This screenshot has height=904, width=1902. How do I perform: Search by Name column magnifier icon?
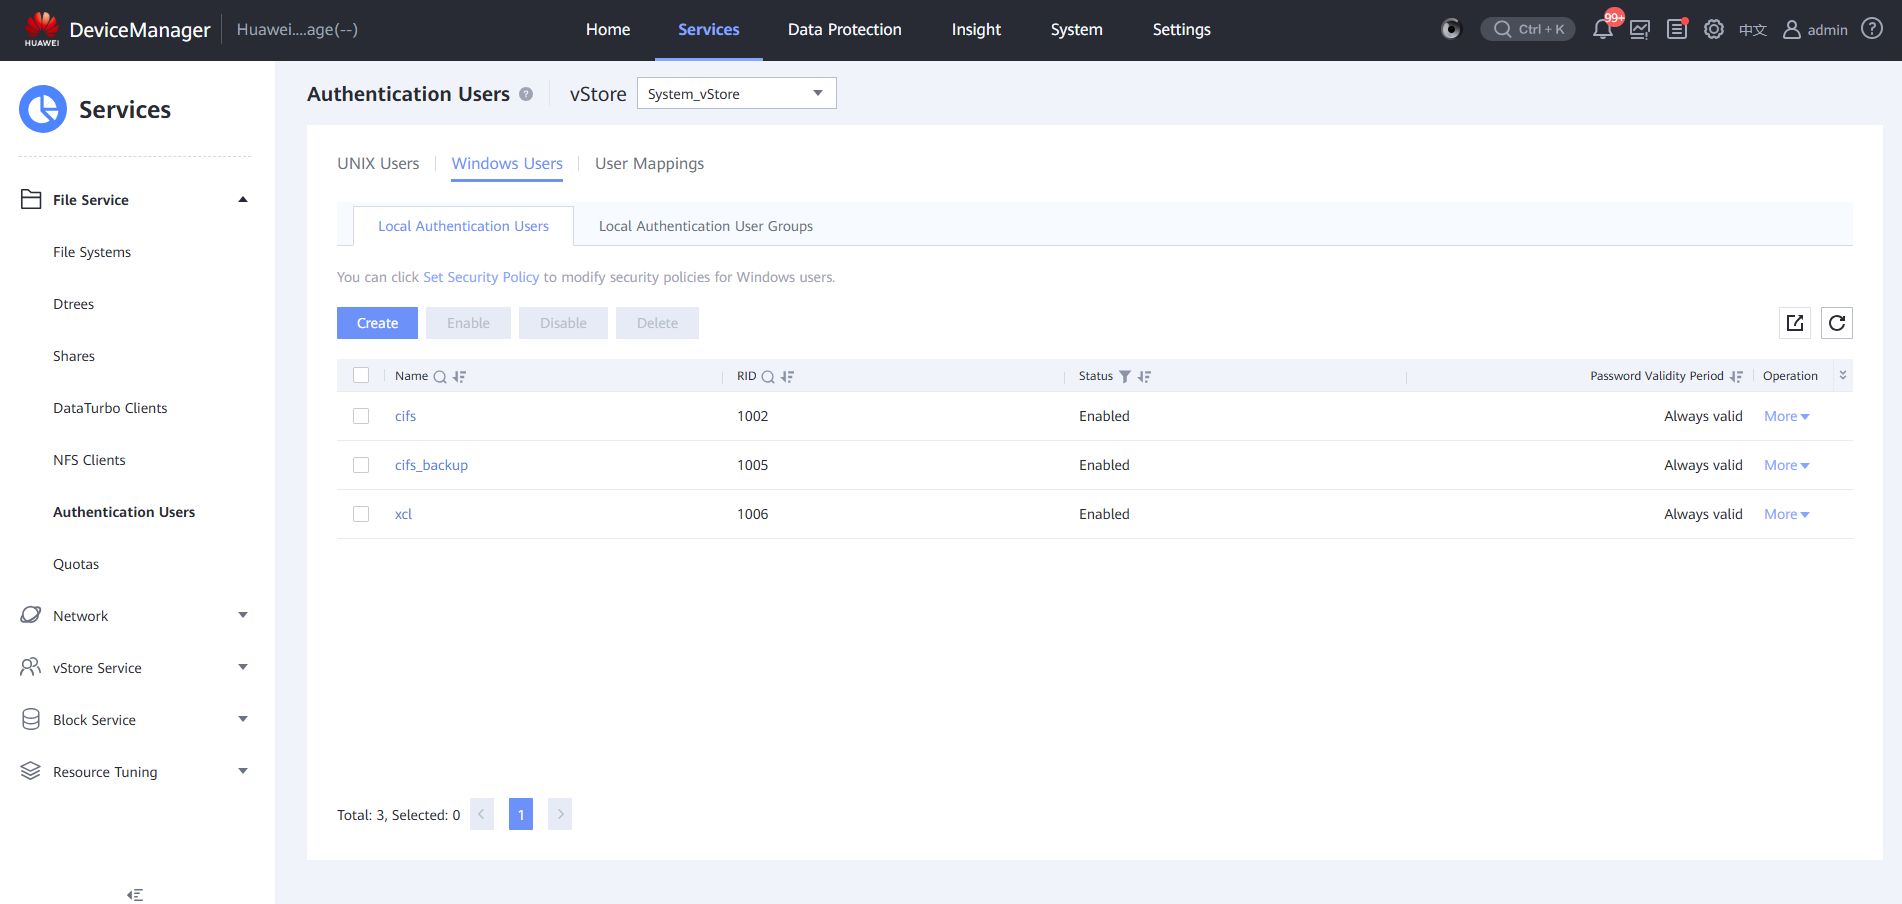439,377
